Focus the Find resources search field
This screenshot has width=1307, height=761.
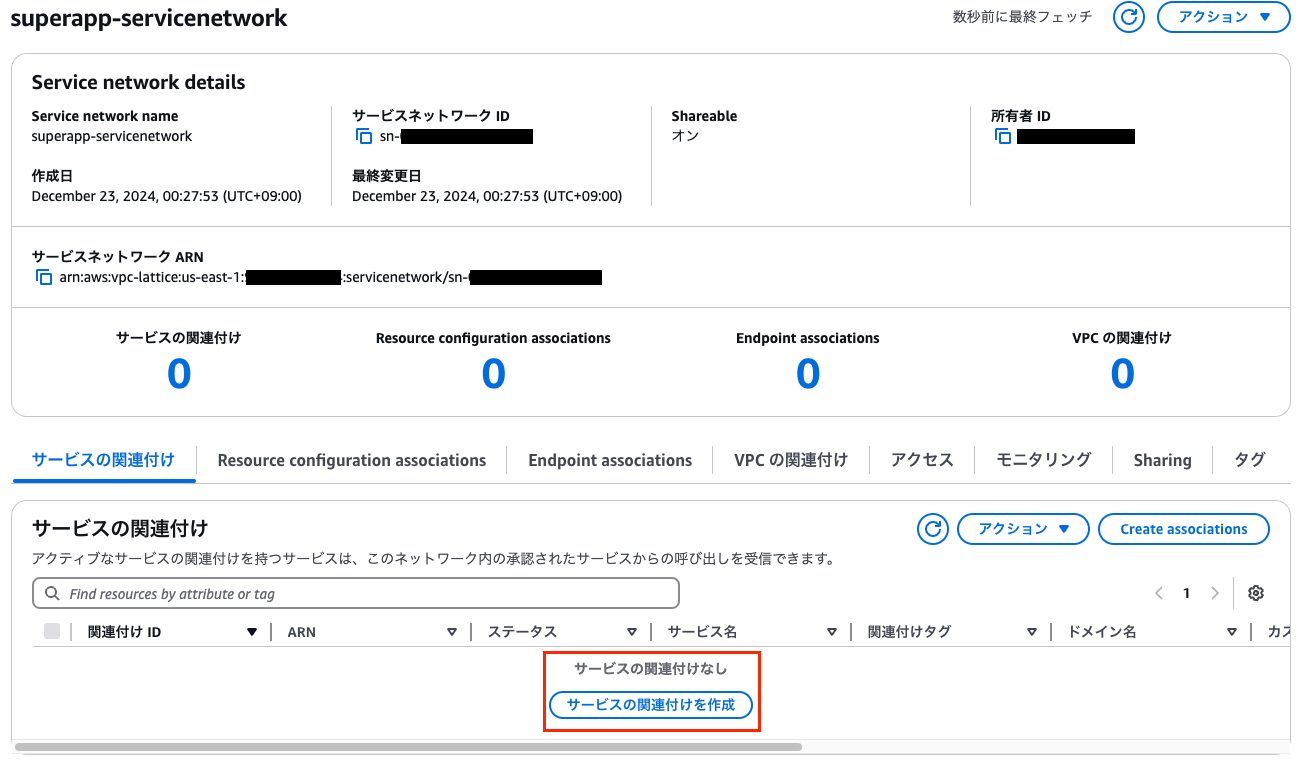pyautogui.click(x=356, y=593)
